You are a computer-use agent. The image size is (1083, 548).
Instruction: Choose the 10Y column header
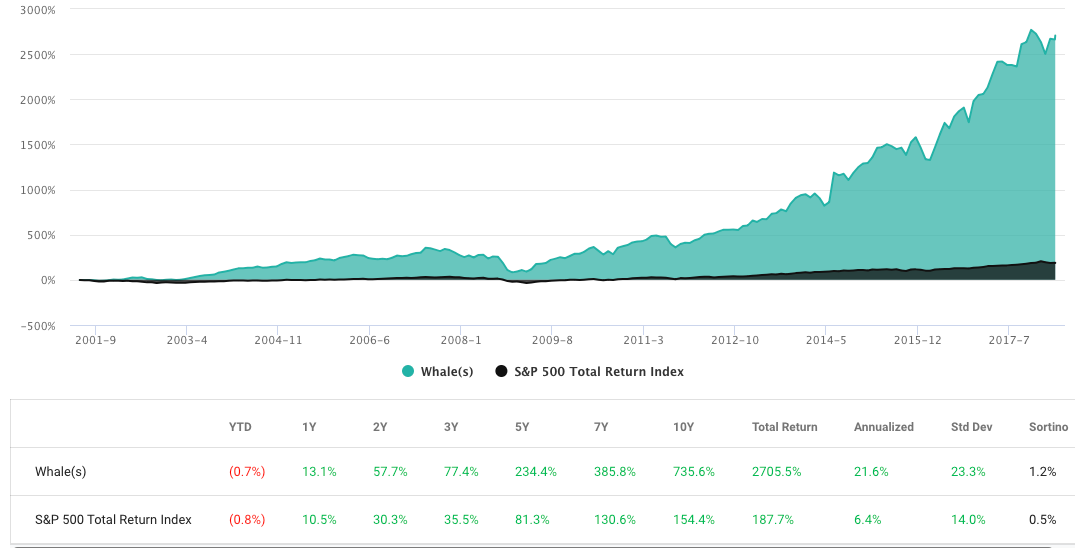pyautogui.click(x=685, y=427)
